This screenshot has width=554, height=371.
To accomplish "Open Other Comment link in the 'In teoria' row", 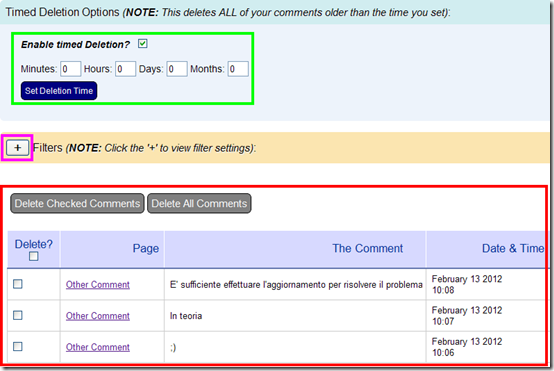I will pyautogui.click(x=98, y=316).
